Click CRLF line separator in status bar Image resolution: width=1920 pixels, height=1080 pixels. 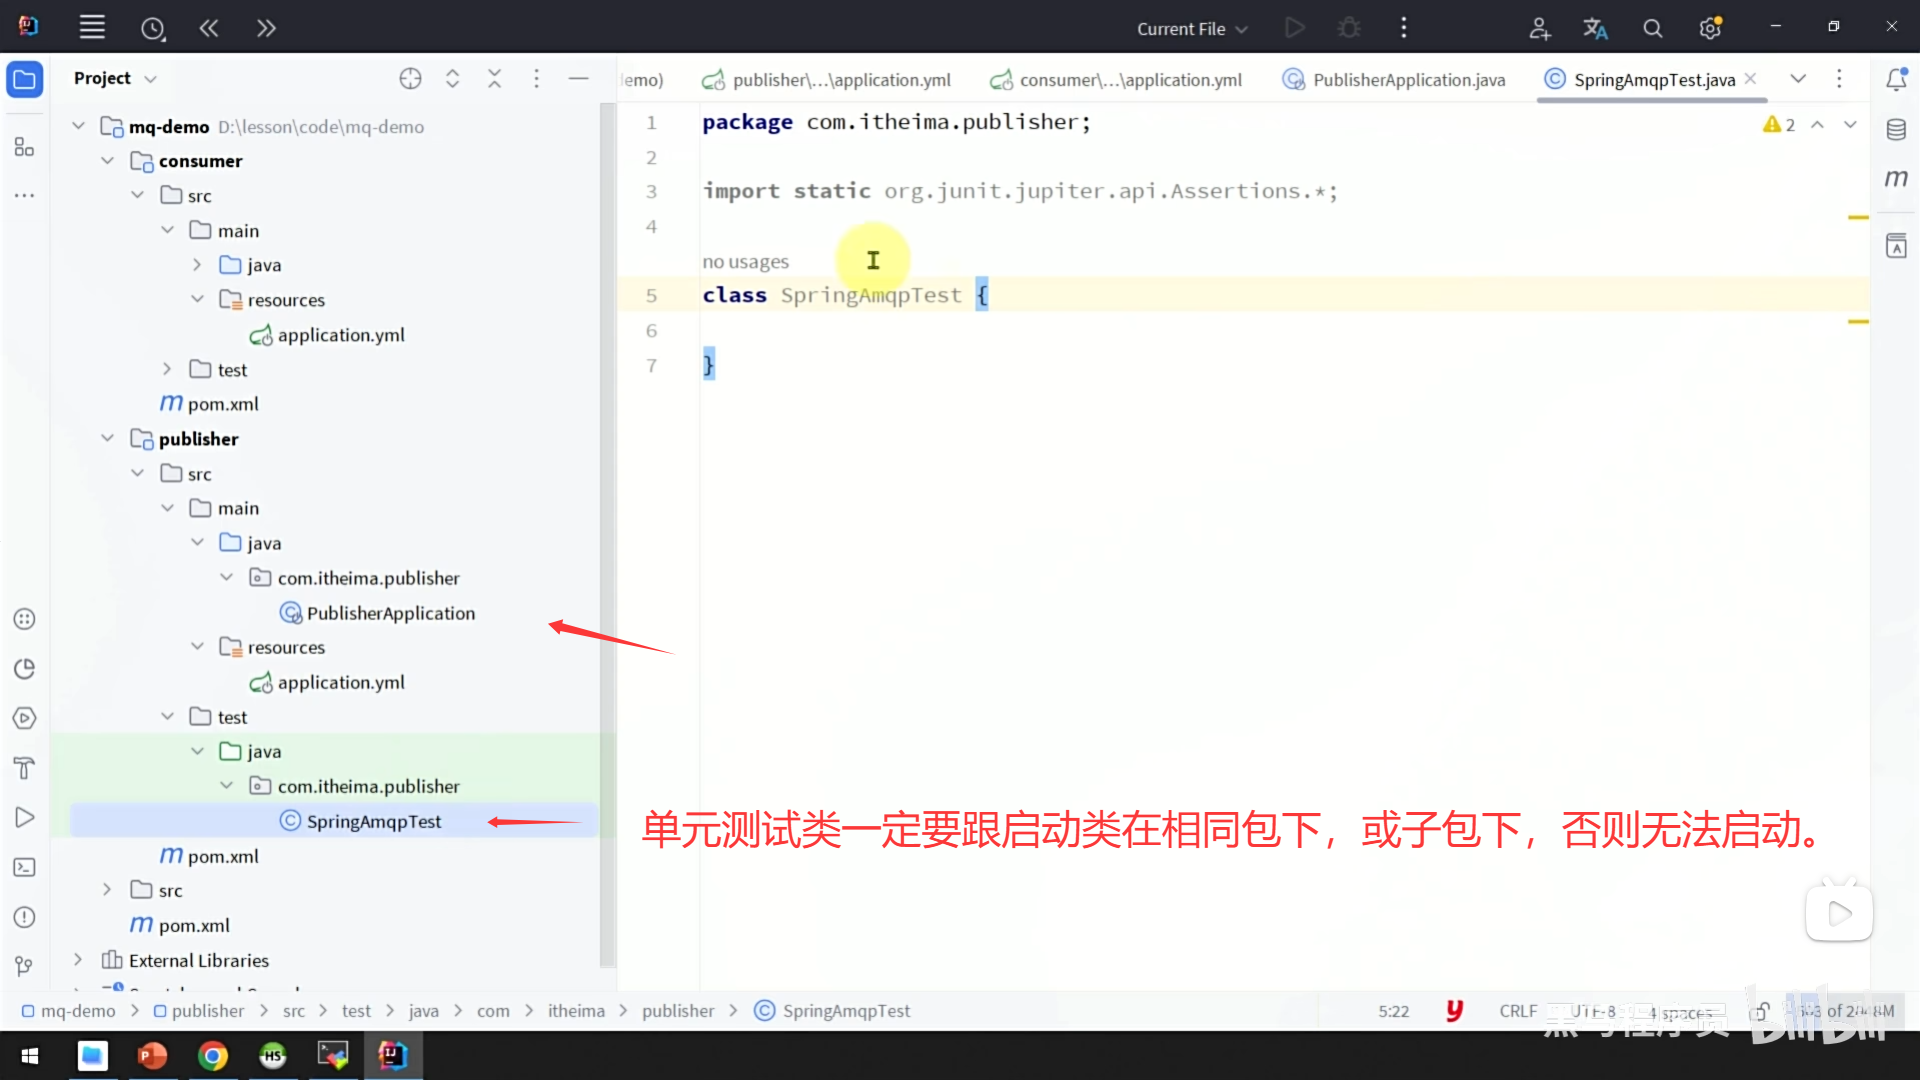coord(1518,1011)
